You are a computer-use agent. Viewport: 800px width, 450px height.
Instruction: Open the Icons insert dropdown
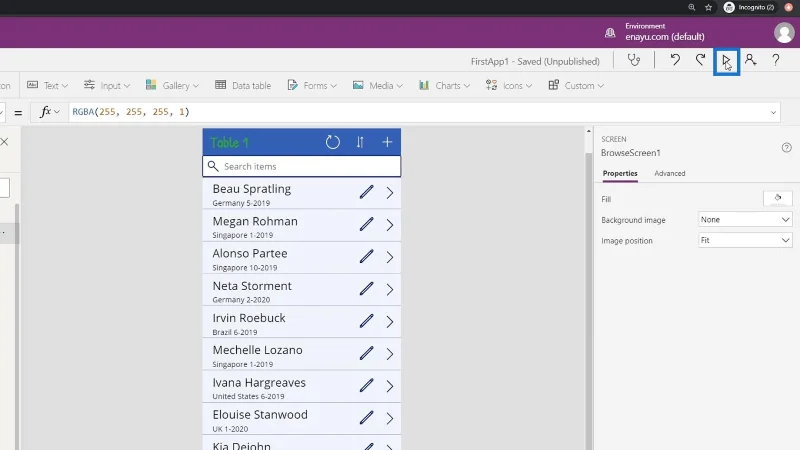click(509, 85)
